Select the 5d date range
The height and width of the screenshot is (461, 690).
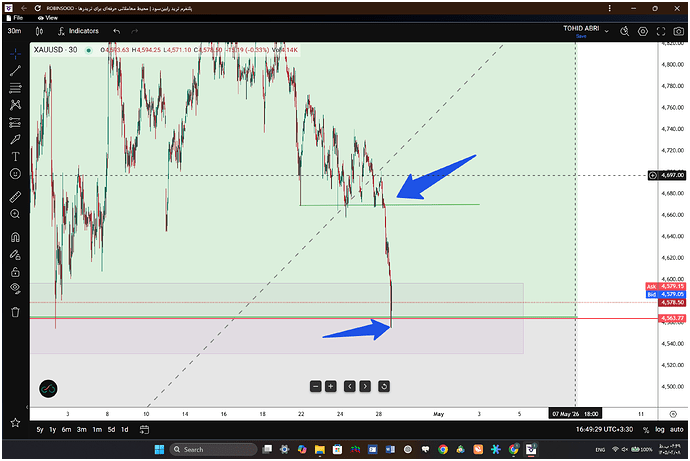click(112, 430)
